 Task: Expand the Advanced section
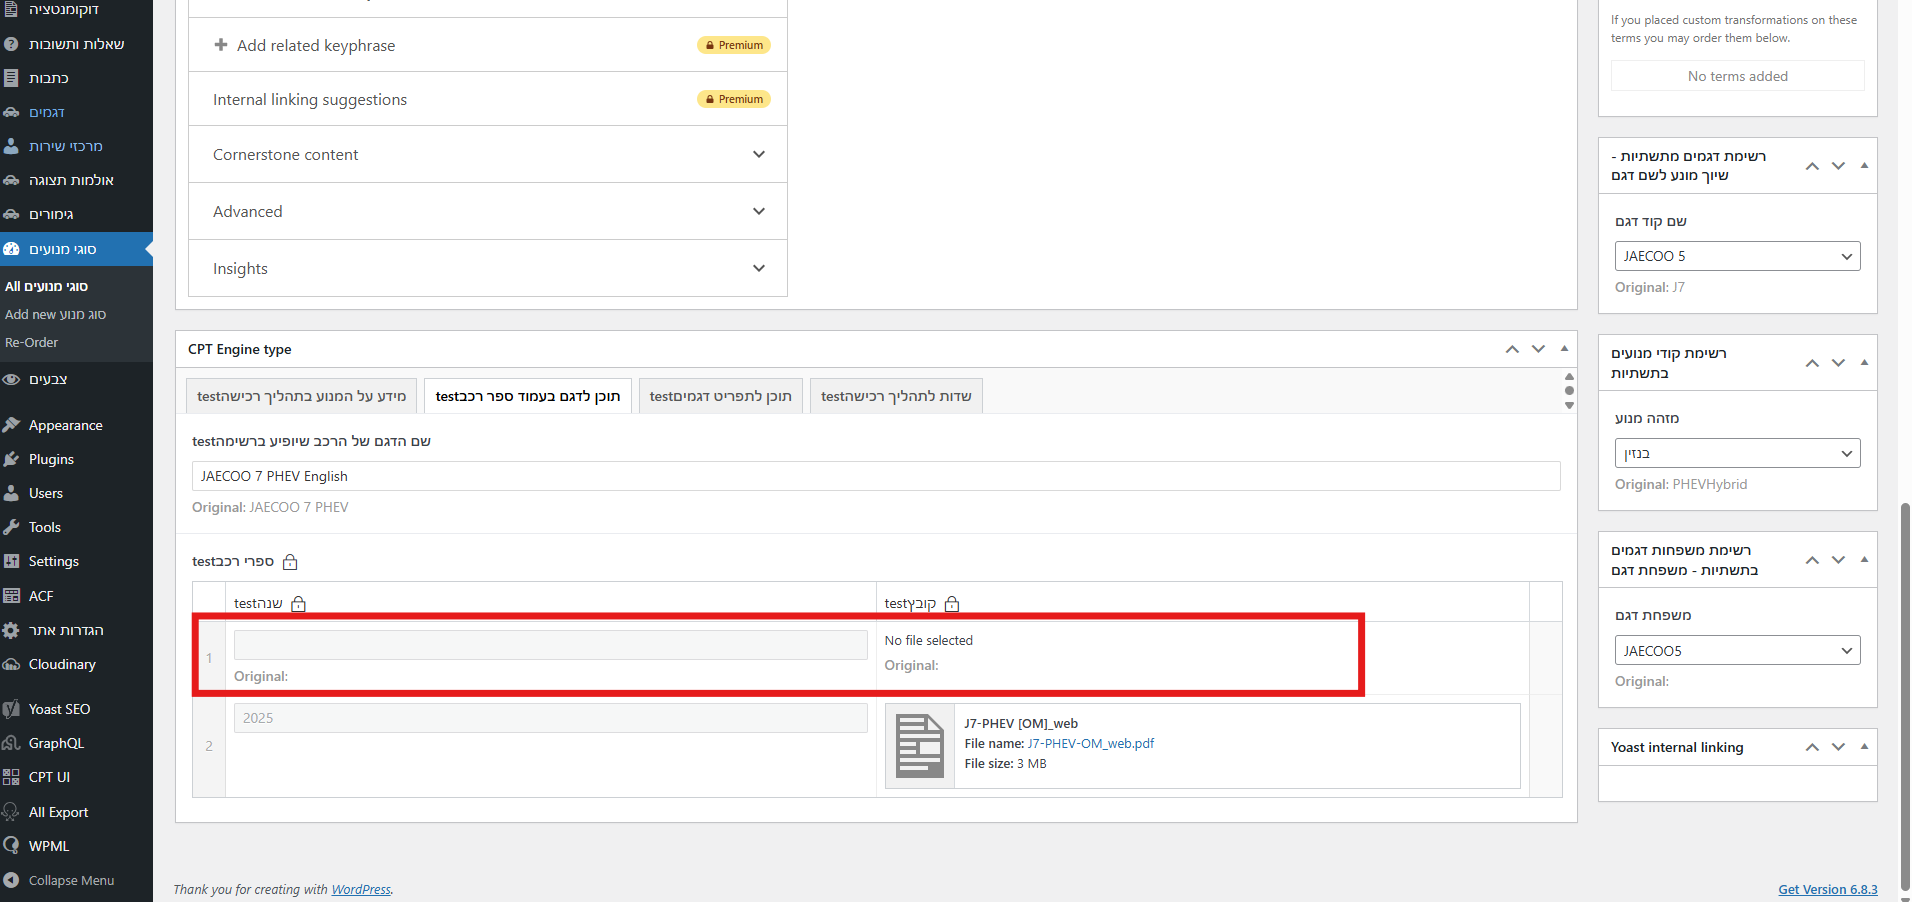coord(758,211)
